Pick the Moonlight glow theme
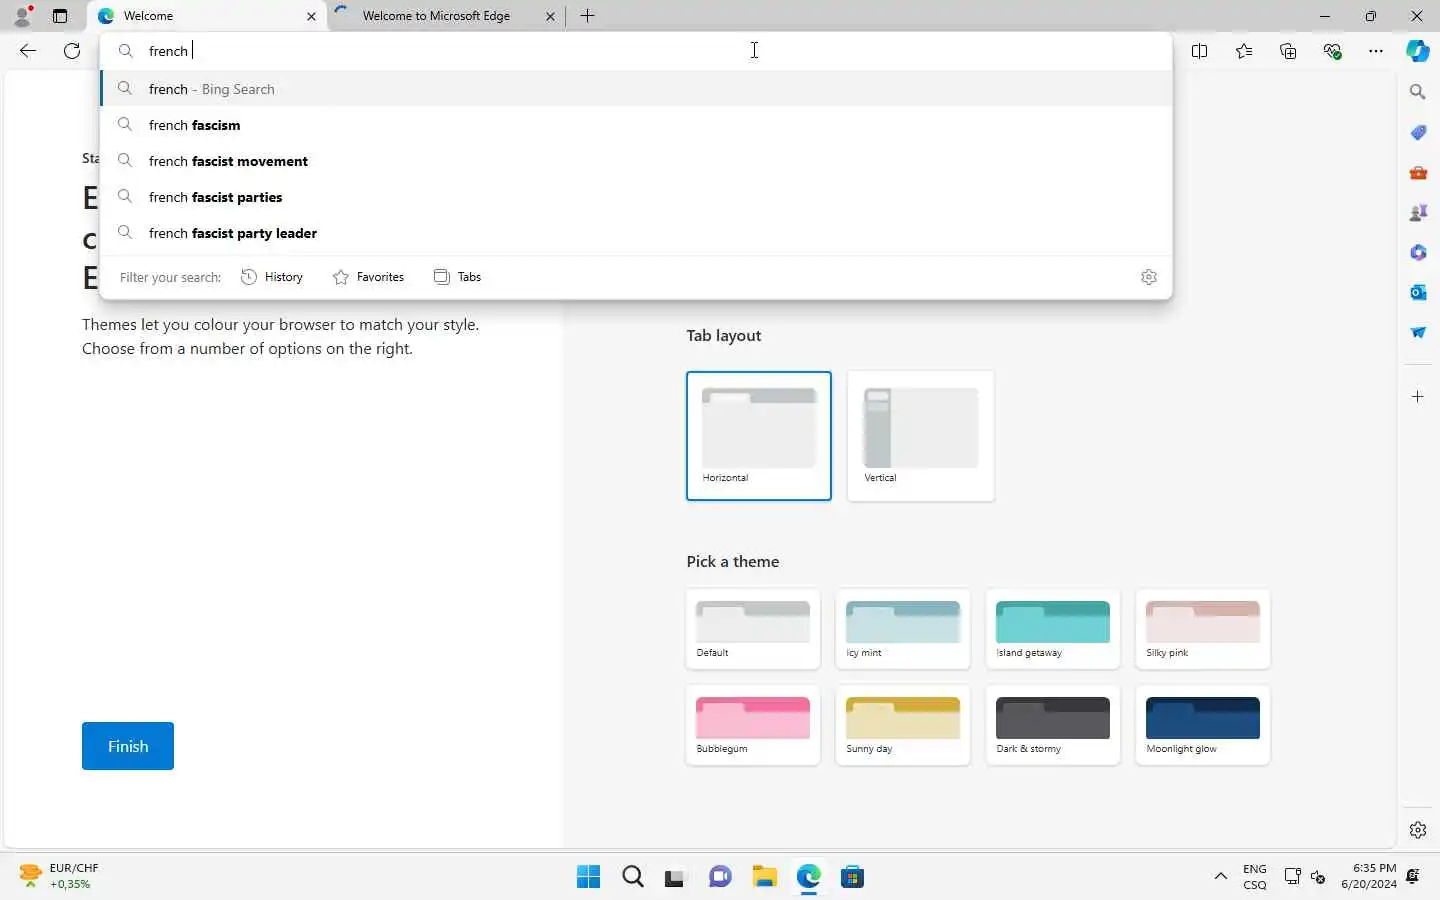Screen dimensions: 1440x900 (1203, 725)
